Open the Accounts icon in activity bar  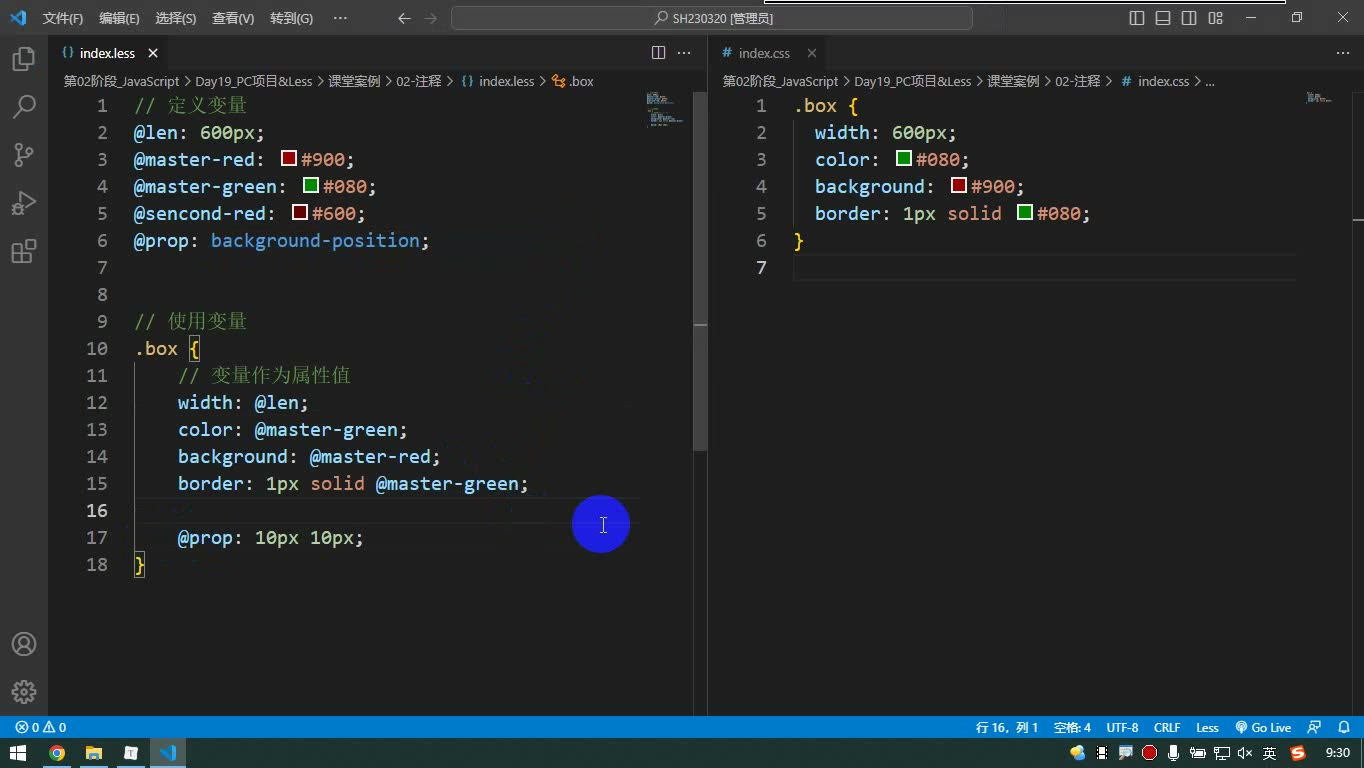[24, 644]
